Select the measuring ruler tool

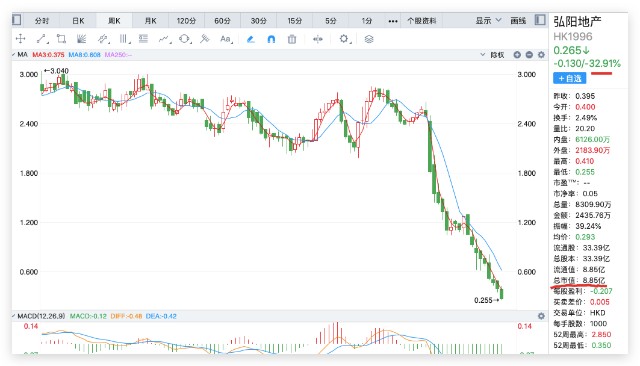204,39
